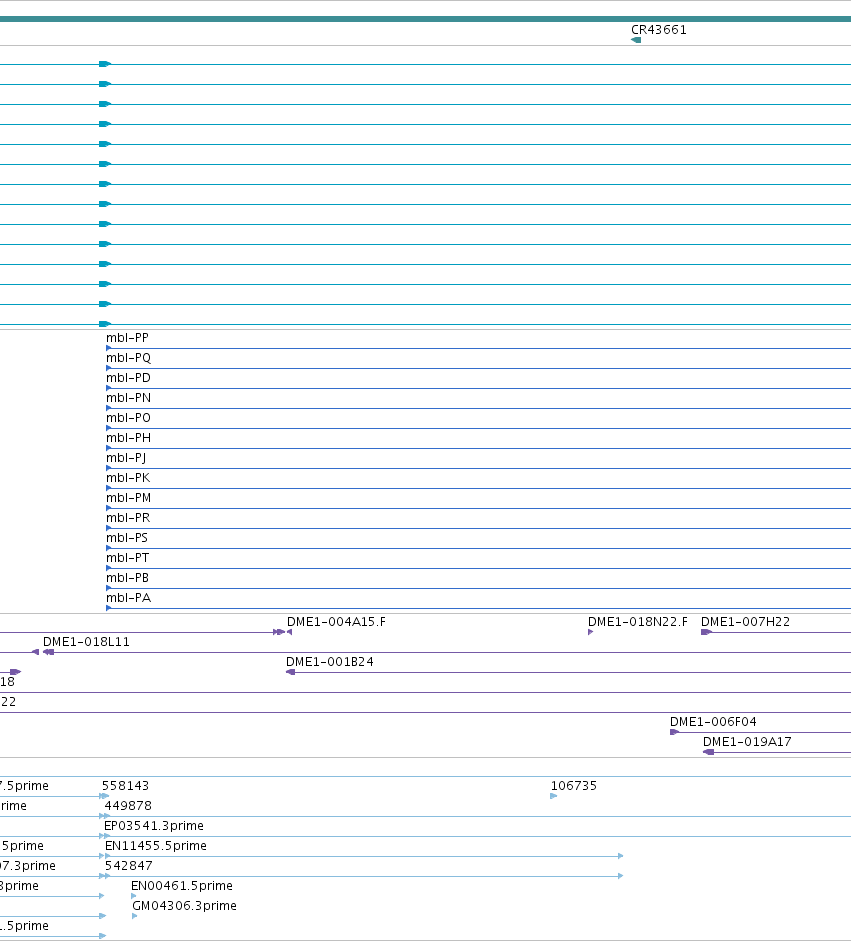Select the mbl-PH transcript label

(128, 437)
